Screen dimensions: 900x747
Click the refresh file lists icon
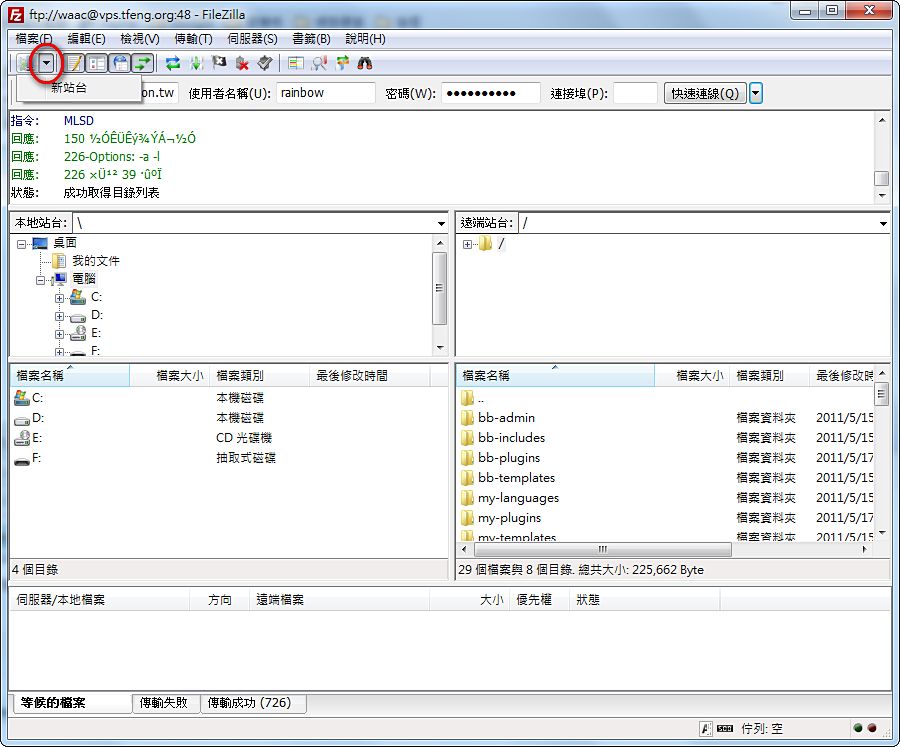coord(173,63)
